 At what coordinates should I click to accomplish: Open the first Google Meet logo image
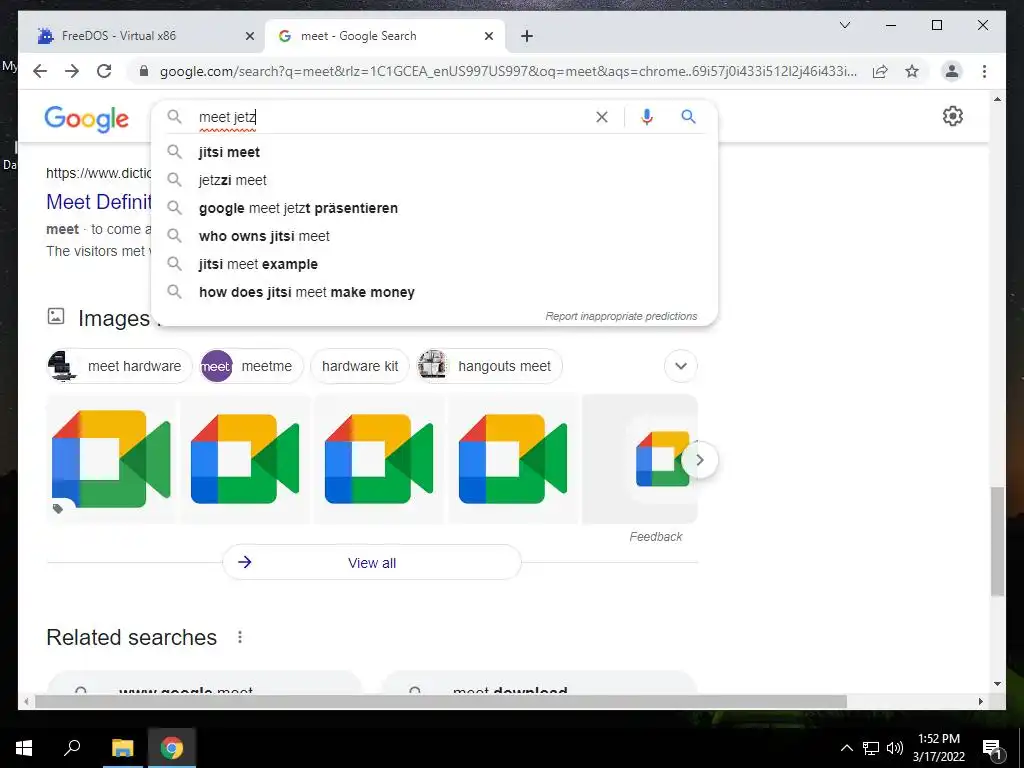click(x=112, y=458)
